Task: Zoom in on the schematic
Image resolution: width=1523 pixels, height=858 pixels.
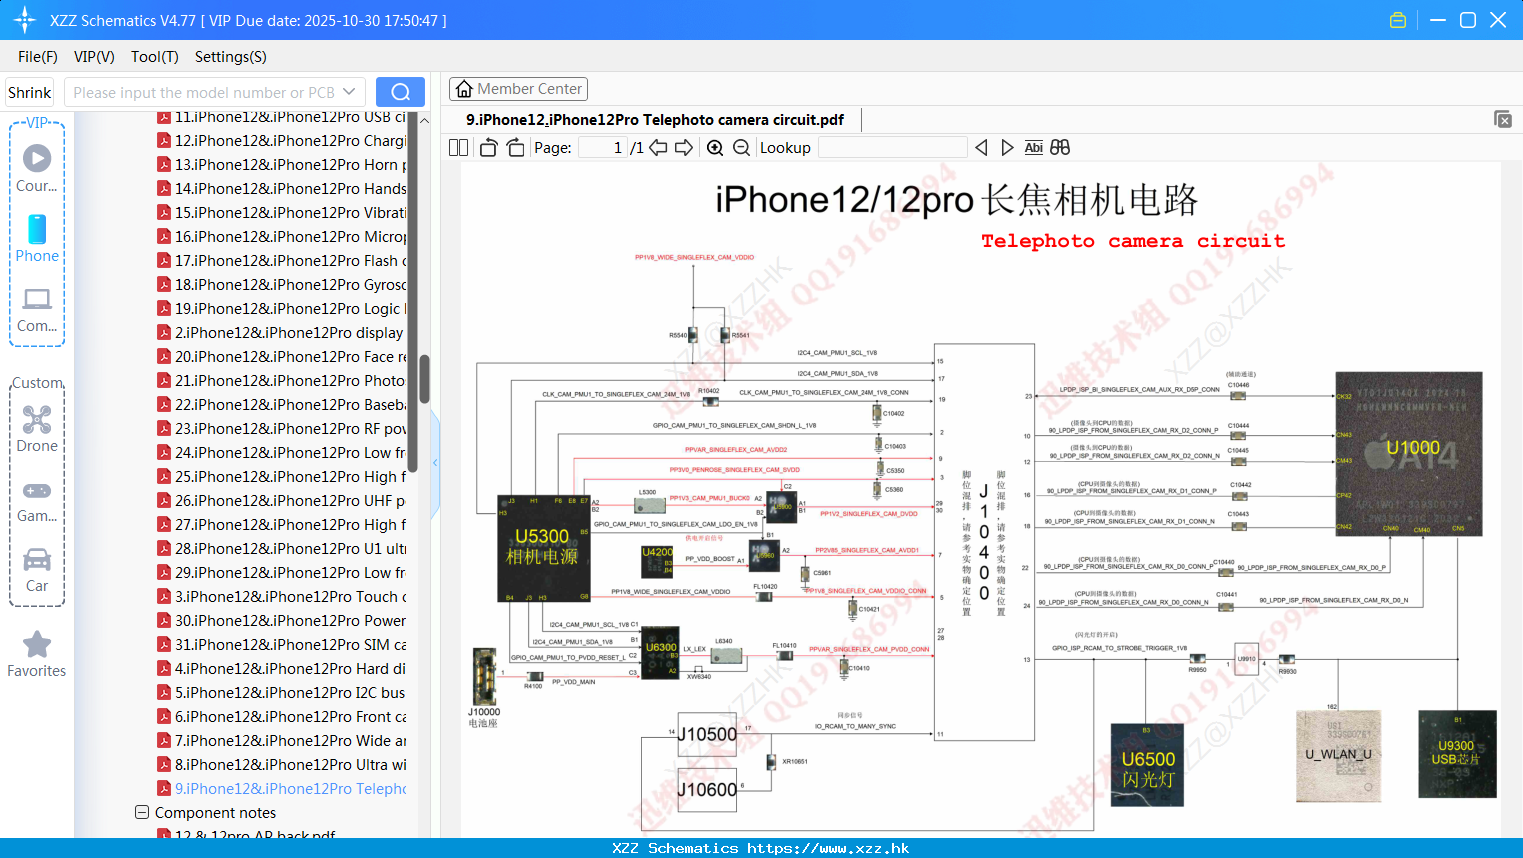Action: tap(715, 148)
